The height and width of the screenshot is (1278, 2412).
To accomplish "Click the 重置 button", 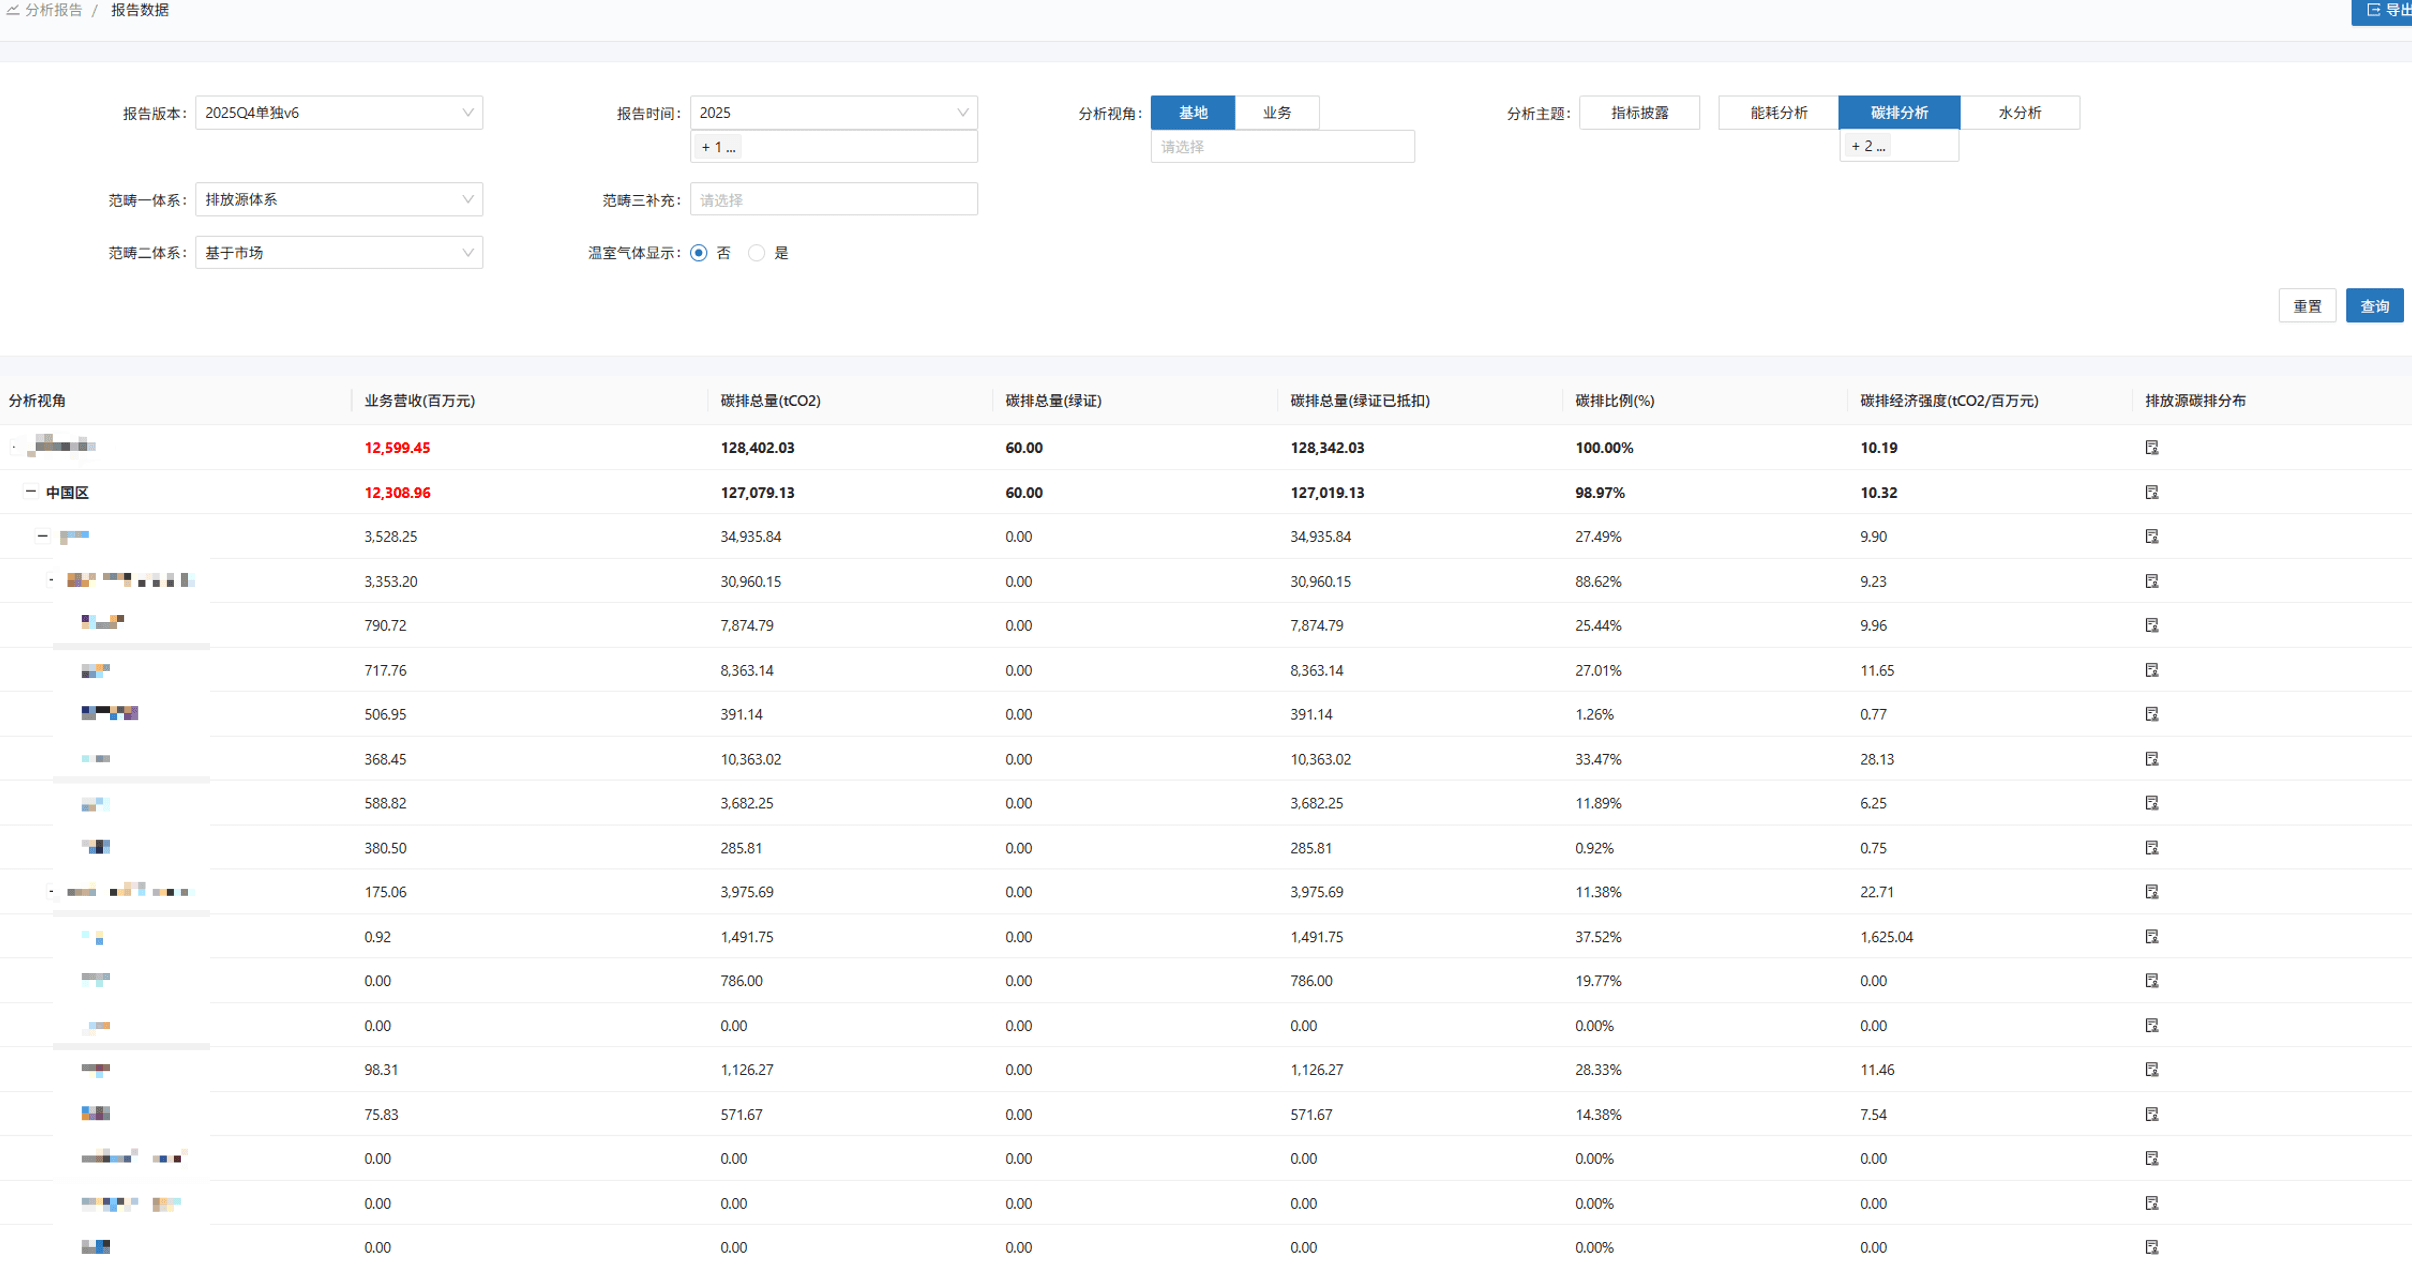I will 2307,306.
